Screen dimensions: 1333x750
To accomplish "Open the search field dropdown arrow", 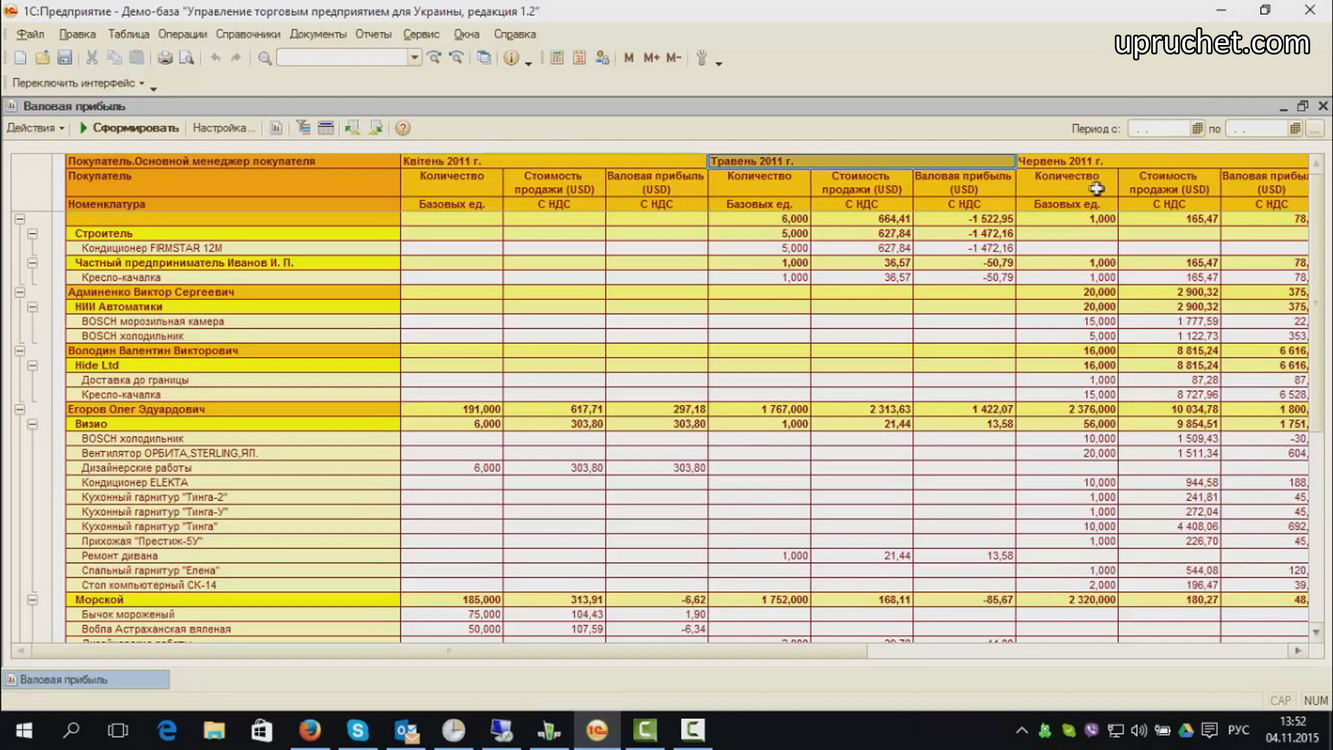I will [x=414, y=58].
